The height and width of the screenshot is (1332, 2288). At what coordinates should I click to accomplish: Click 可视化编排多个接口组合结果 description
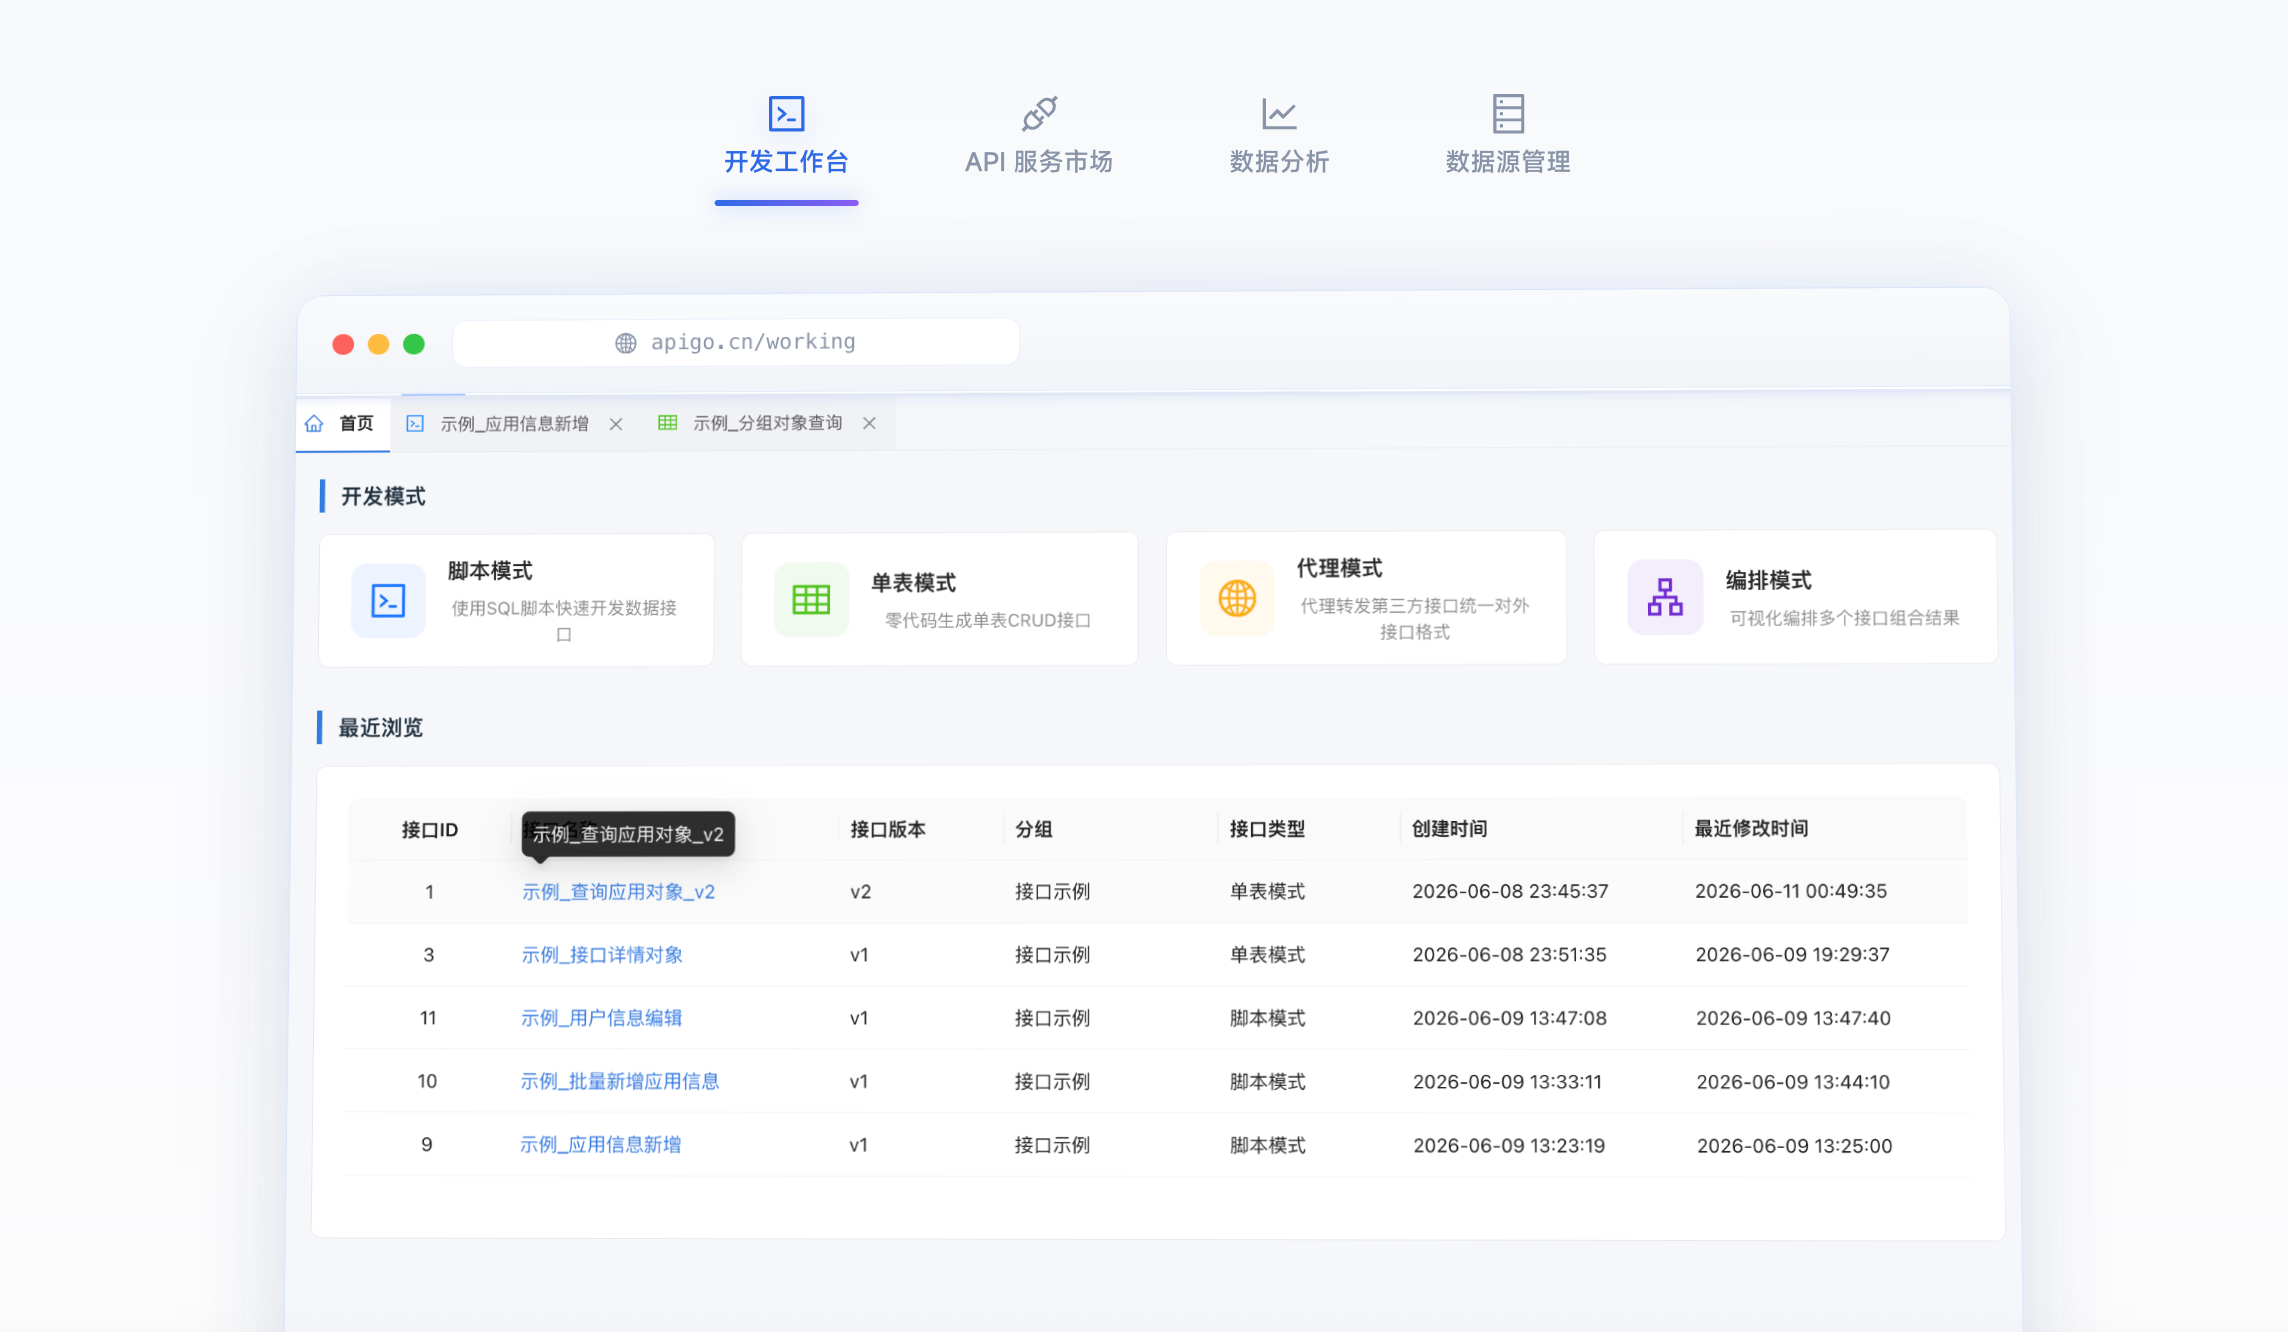coord(1844,618)
